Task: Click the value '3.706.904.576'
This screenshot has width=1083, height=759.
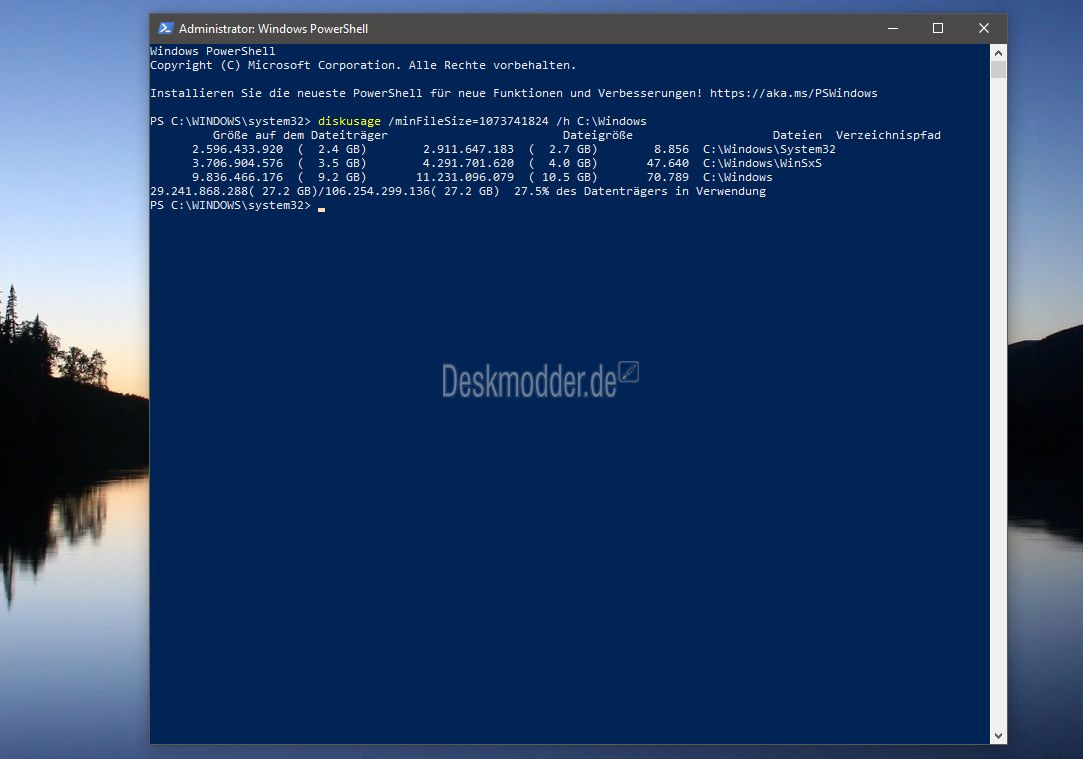Action: pos(237,164)
